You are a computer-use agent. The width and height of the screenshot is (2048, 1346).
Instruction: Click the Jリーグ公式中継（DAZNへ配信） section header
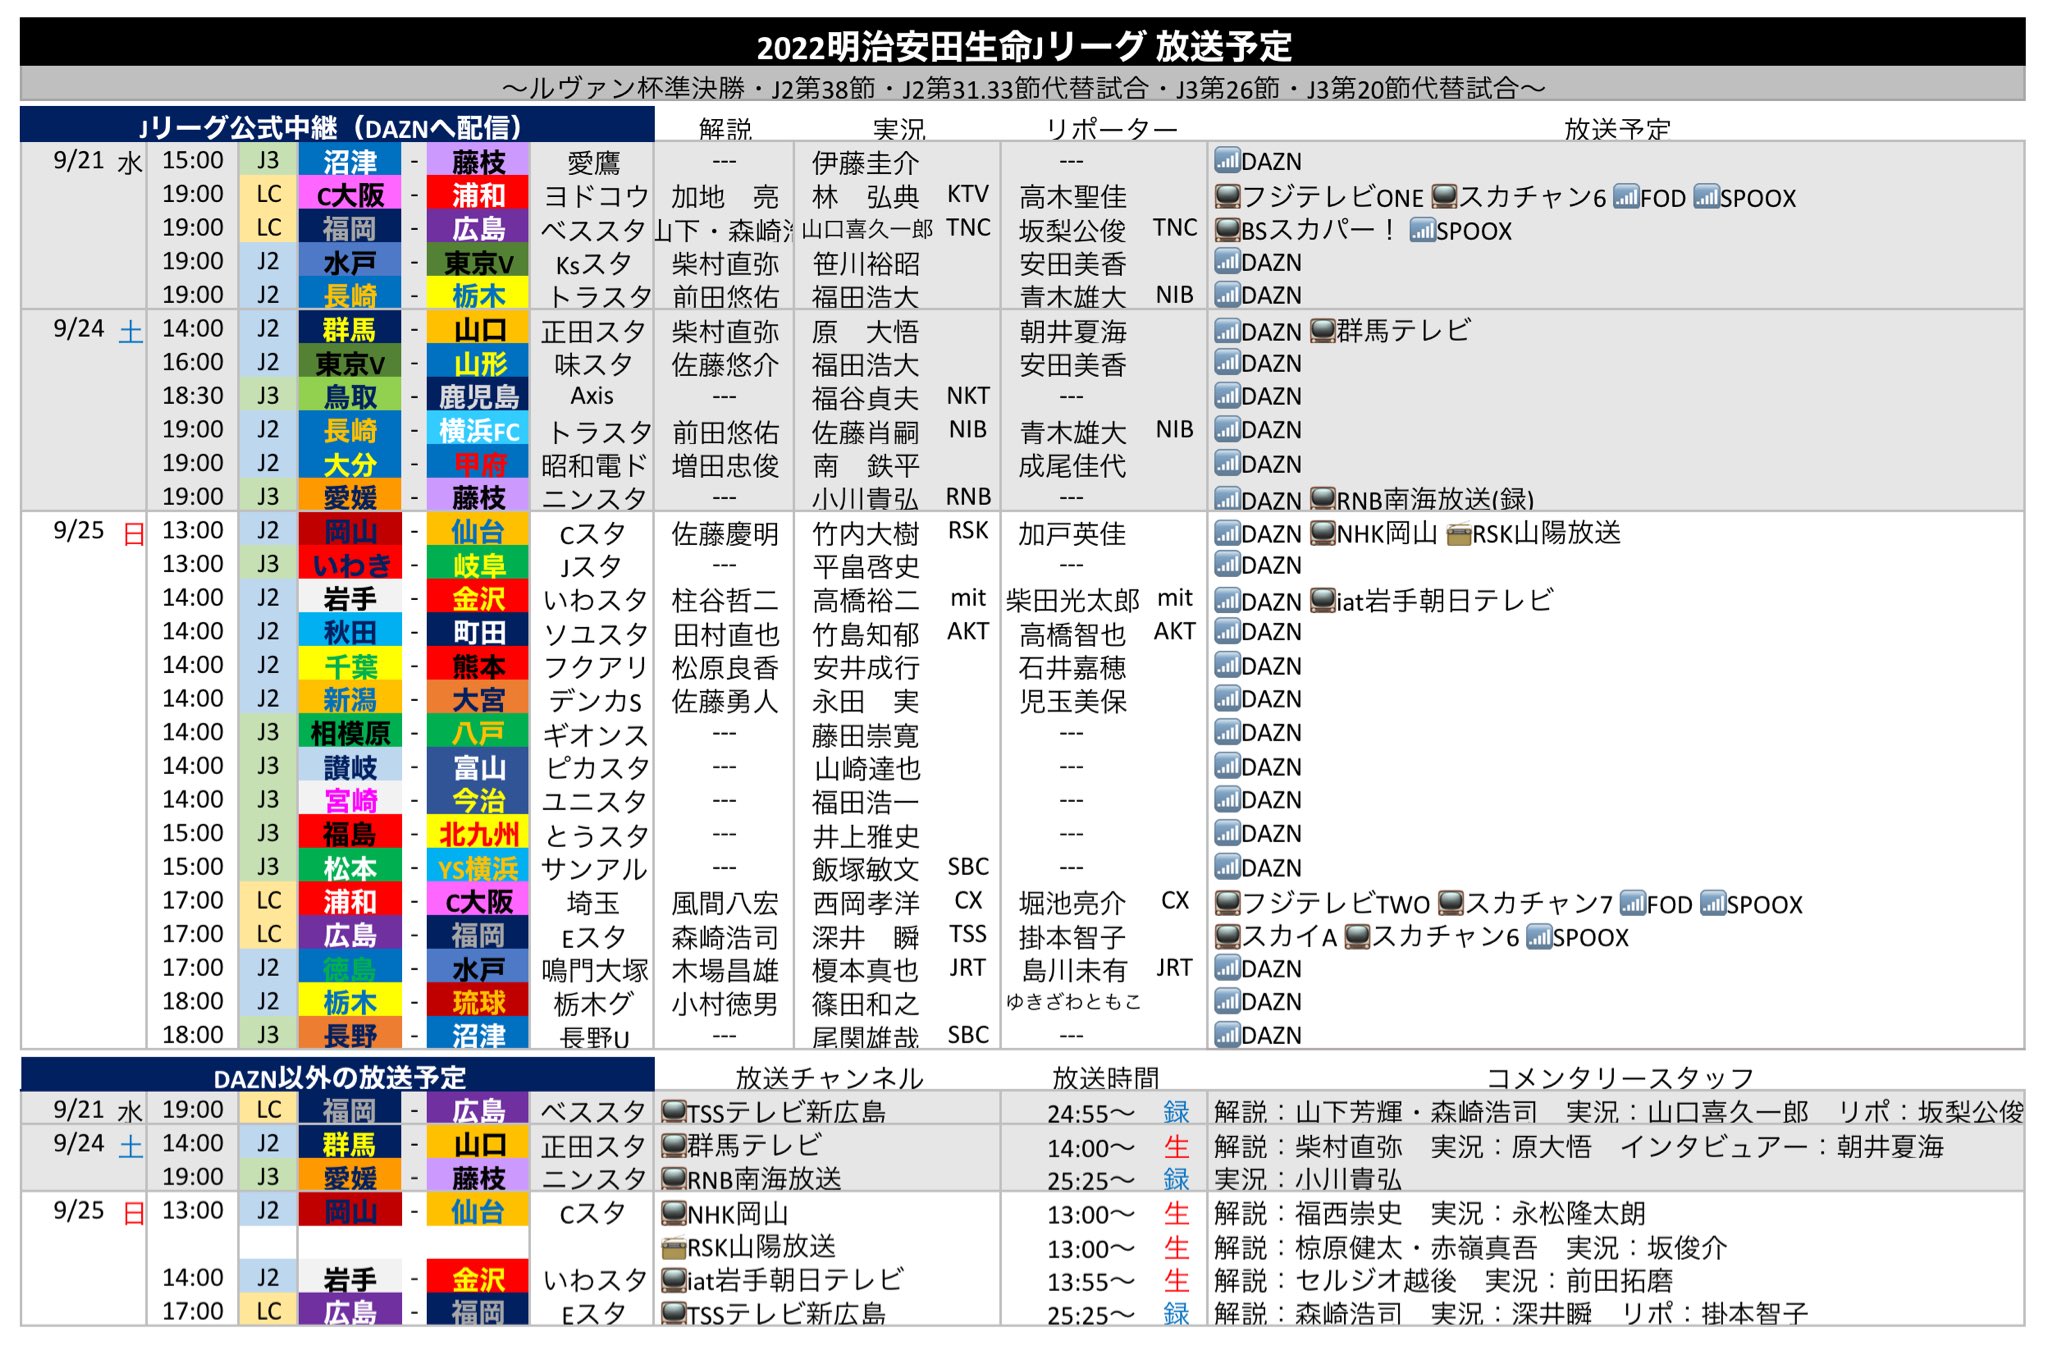(x=337, y=126)
